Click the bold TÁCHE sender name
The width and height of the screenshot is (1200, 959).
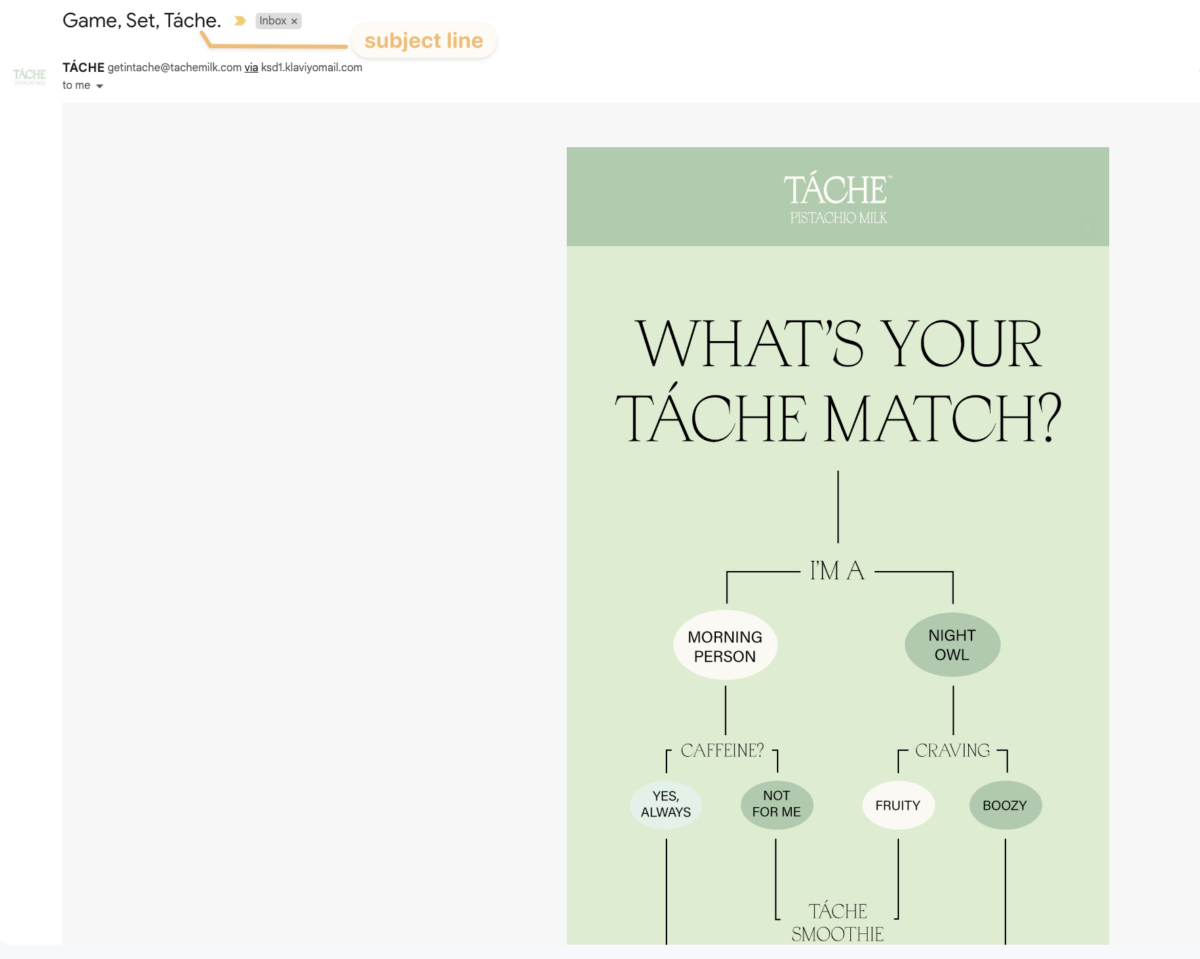pyautogui.click(x=83, y=67)
